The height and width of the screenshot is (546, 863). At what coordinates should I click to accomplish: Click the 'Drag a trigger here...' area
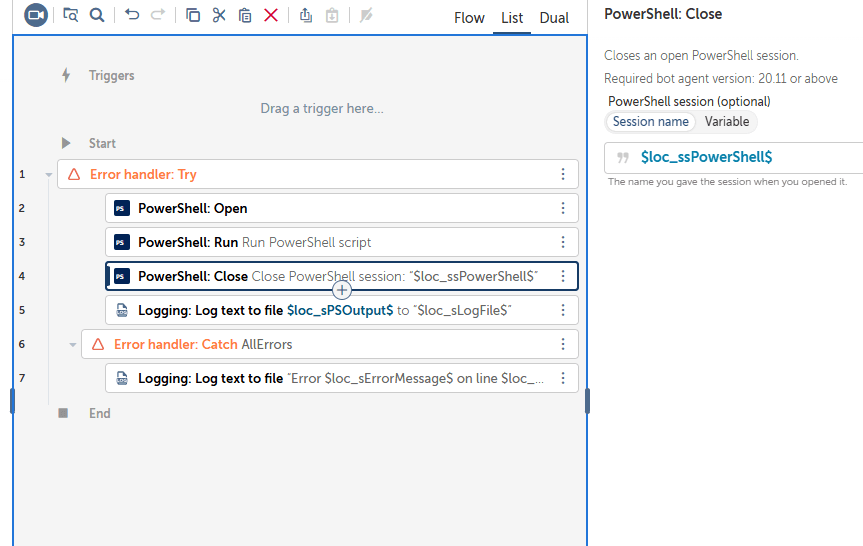pyautogui.click(x=322, y=108)
